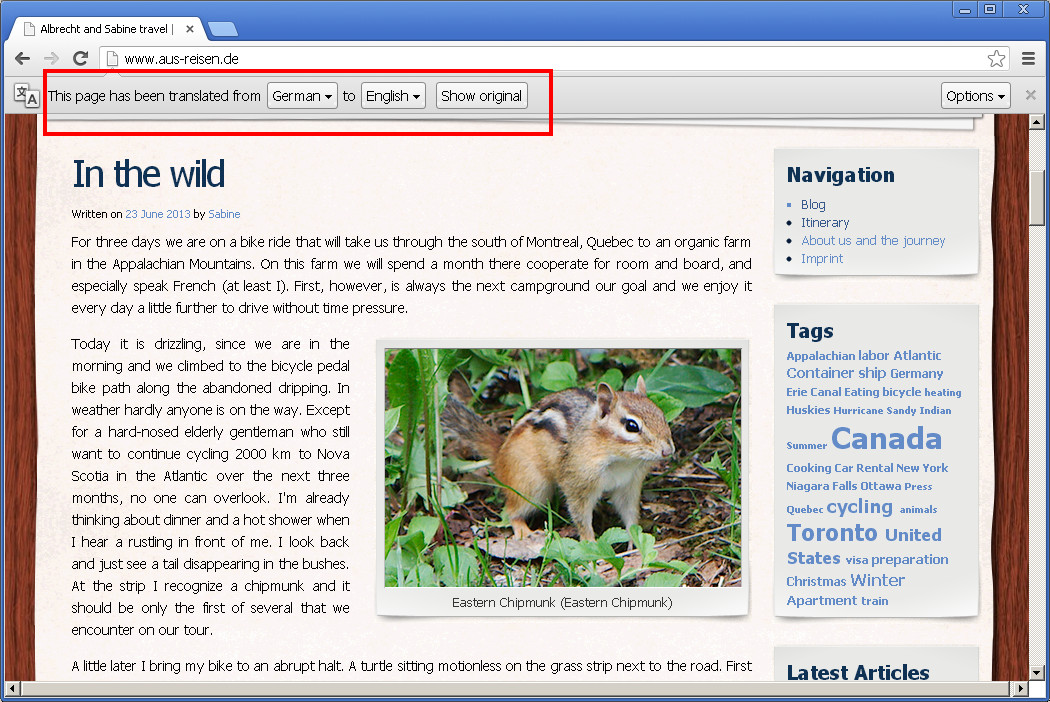The image size is (1050, 702).
Task: Dismiss the translation bar with X
Action: [1030, 96]
